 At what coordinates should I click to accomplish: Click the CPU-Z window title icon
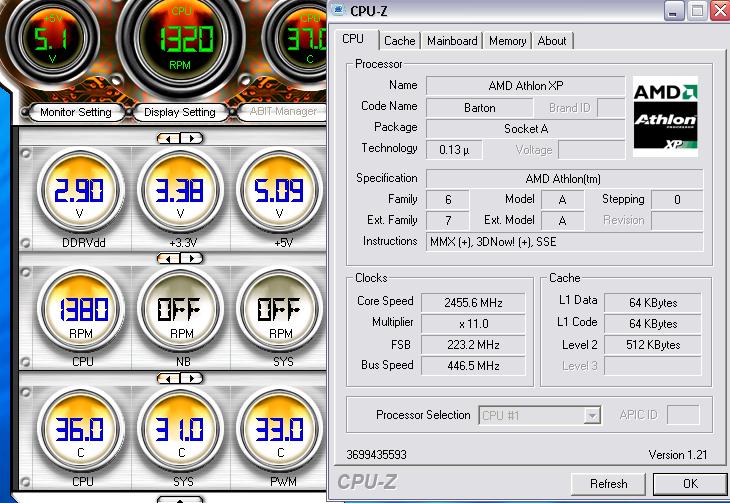338,10
